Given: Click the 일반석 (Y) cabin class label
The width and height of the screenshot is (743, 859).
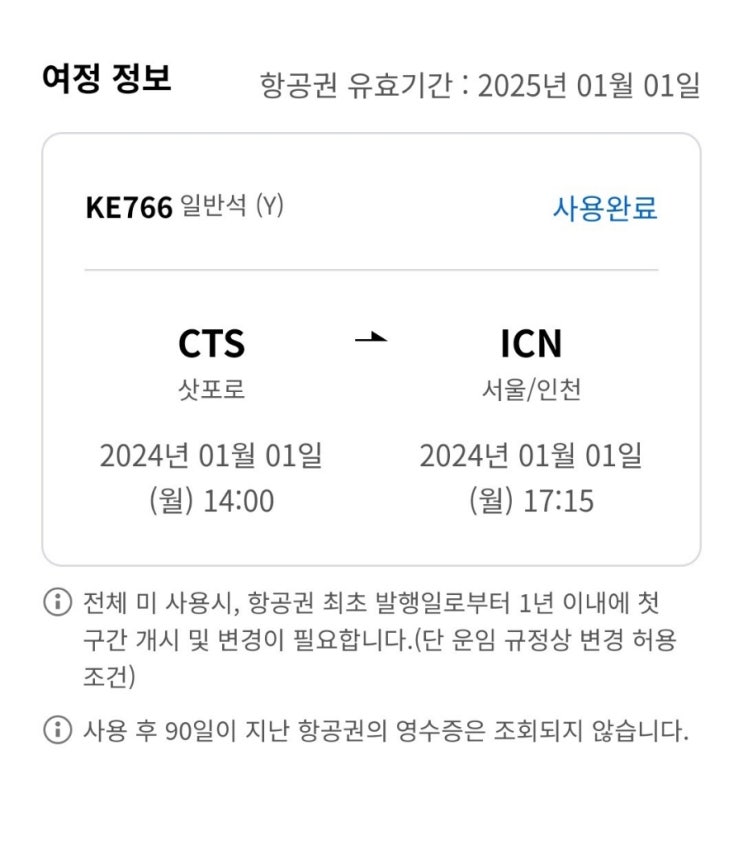Looking at the screenshot, I should coord(232,207).
